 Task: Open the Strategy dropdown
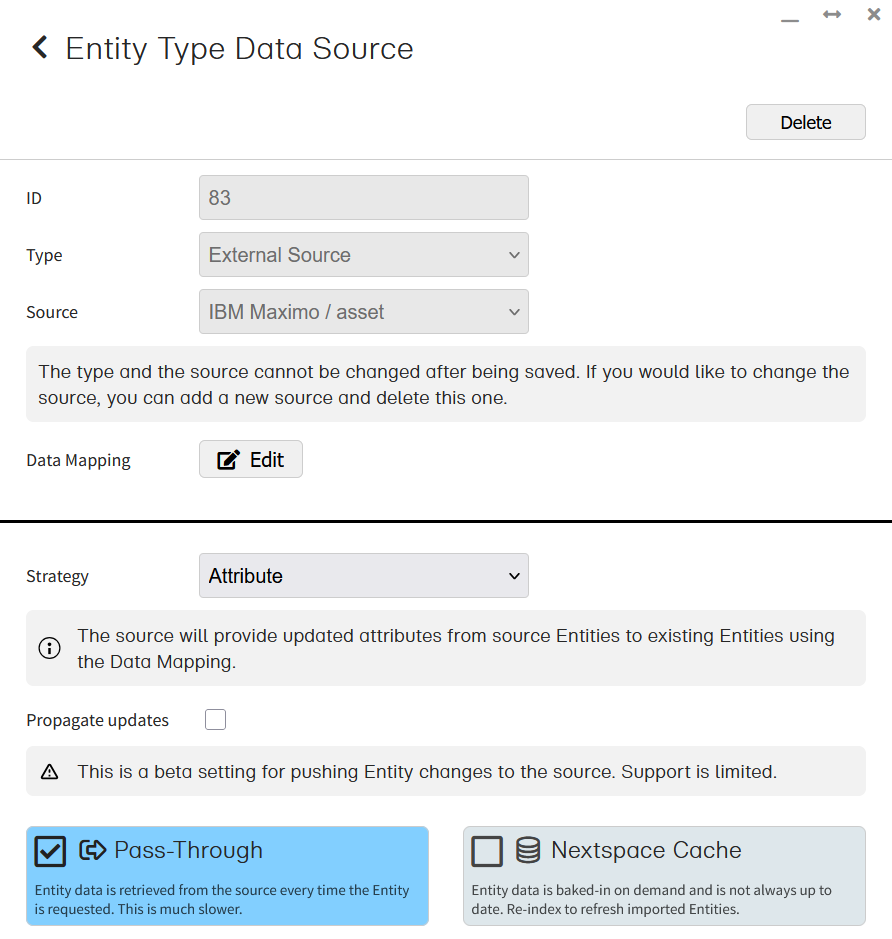pos(364,576)
